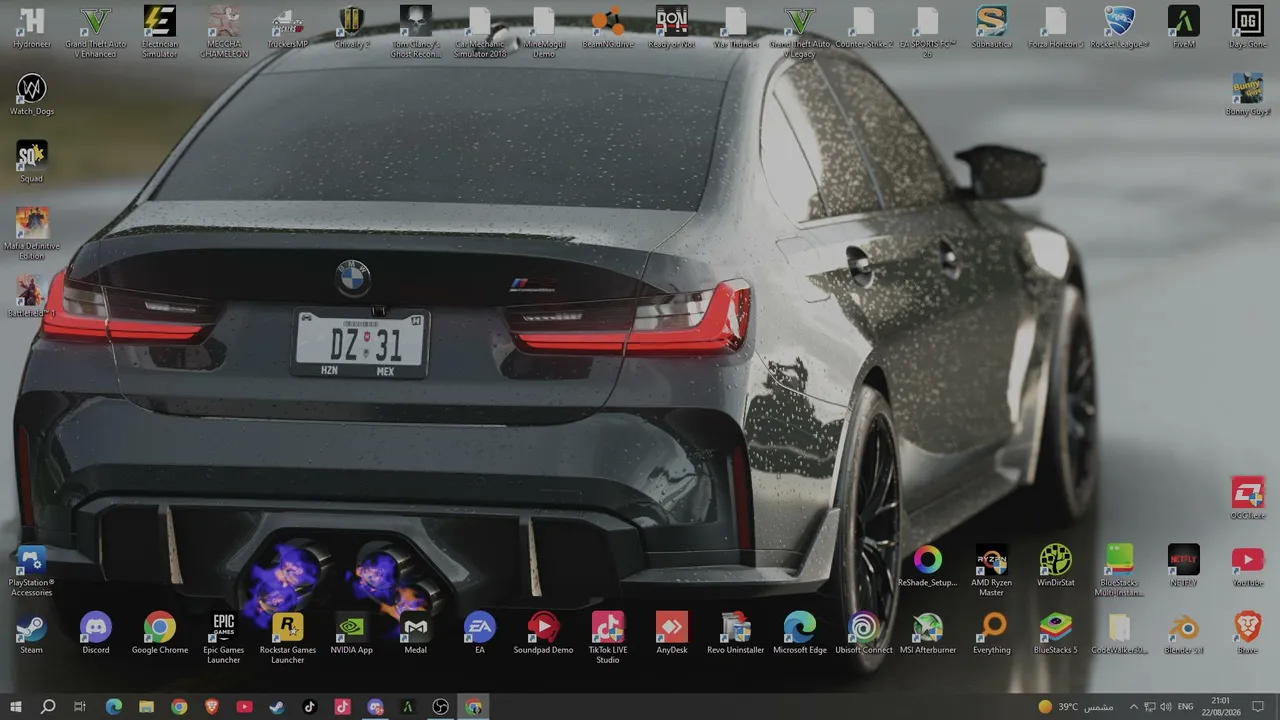Open the CodeWalker desktop file

coord(1120,634)
